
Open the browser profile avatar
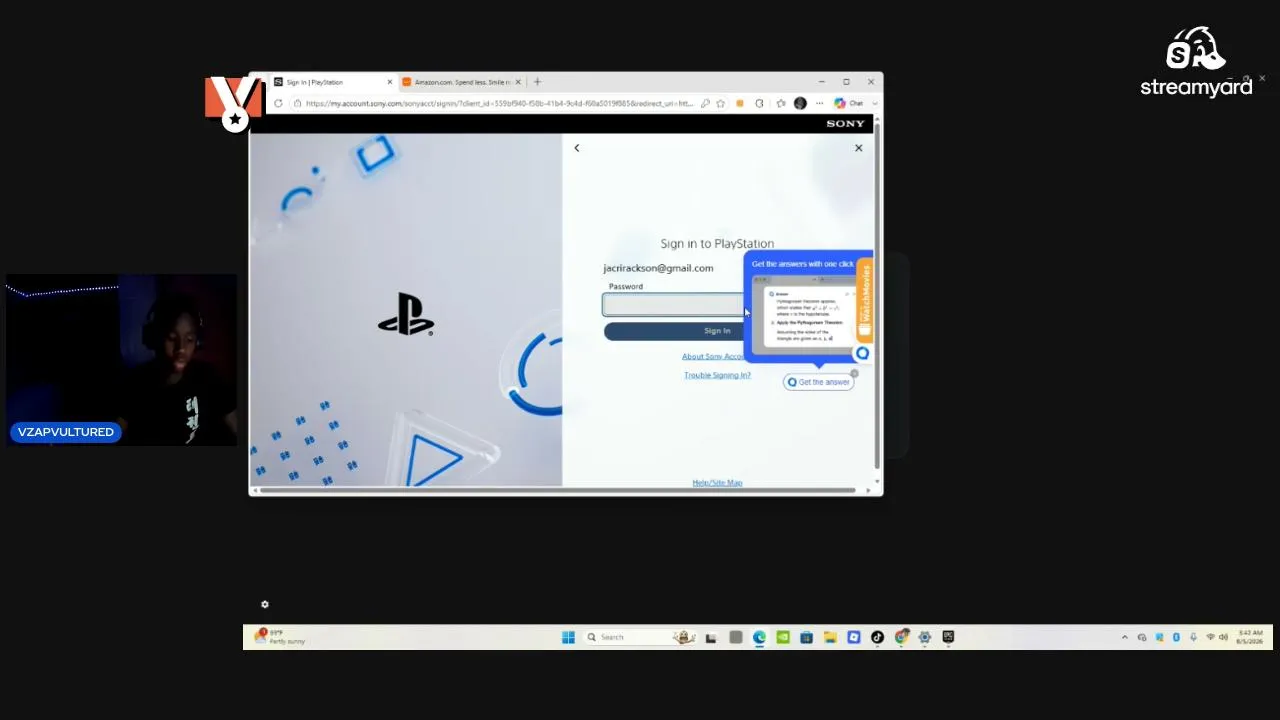pos(800,103)
